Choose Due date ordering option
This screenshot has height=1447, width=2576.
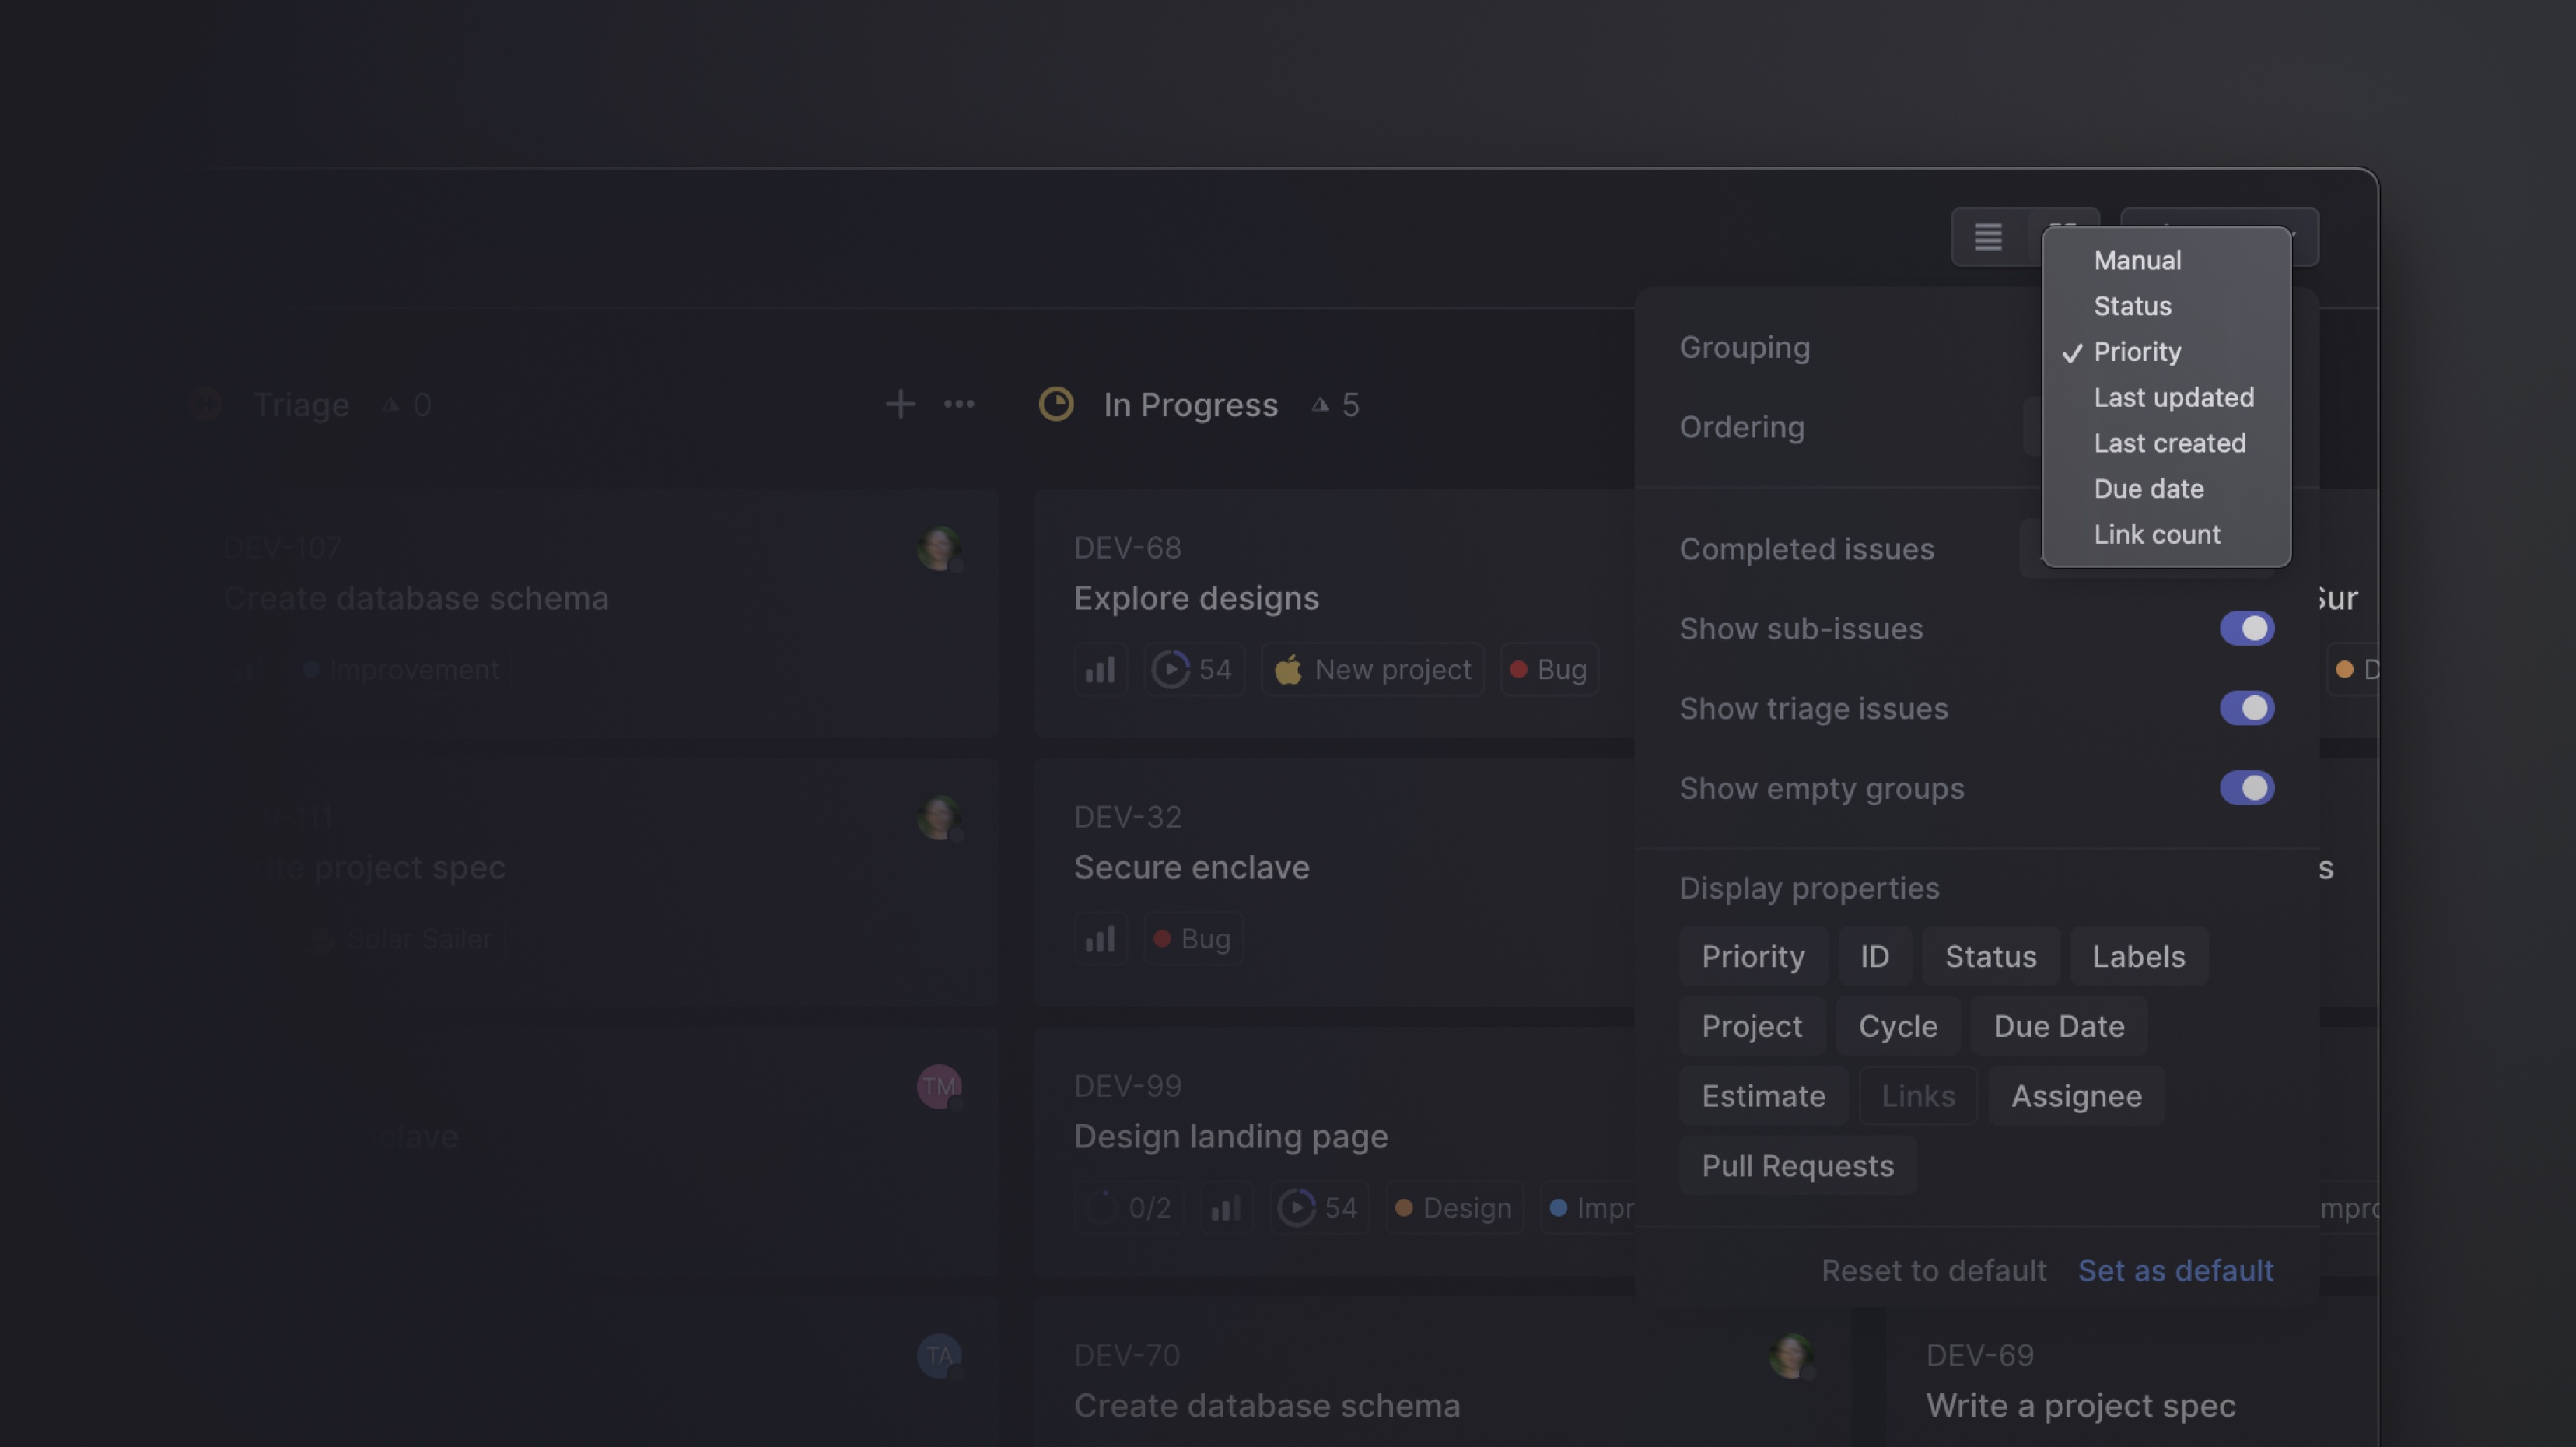[x=2148, y=489]
